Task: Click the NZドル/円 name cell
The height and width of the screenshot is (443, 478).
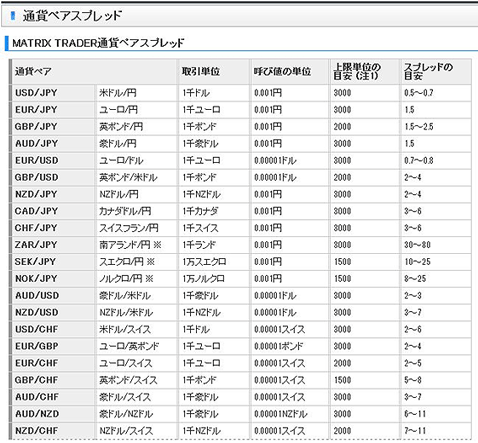Action: pyautogui.click(x=137, y=194)
